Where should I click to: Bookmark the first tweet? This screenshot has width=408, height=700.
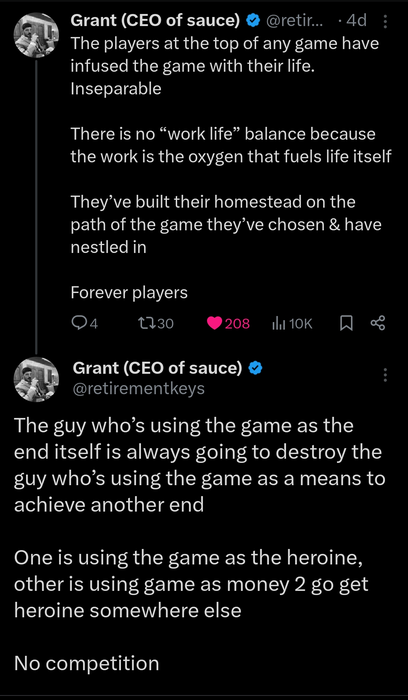346,323
